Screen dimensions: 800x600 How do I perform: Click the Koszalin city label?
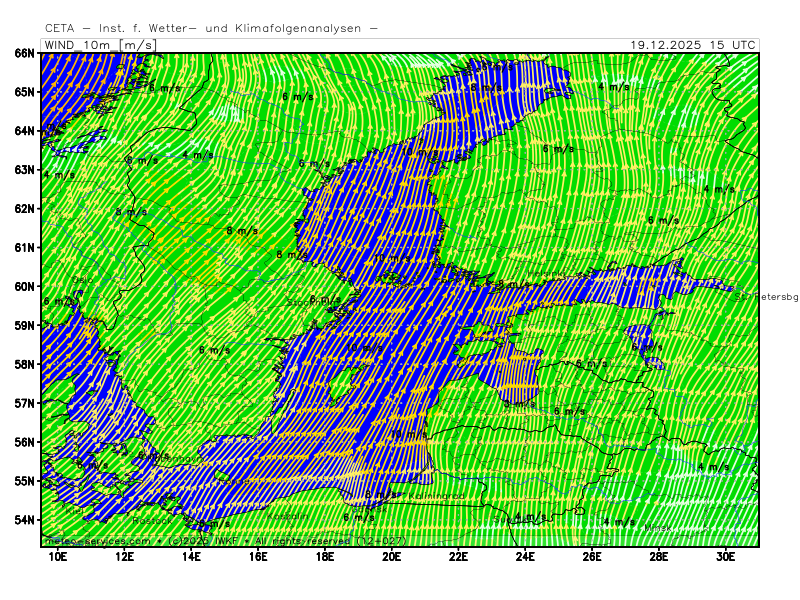pyautogui.click(x=287, y=516)
